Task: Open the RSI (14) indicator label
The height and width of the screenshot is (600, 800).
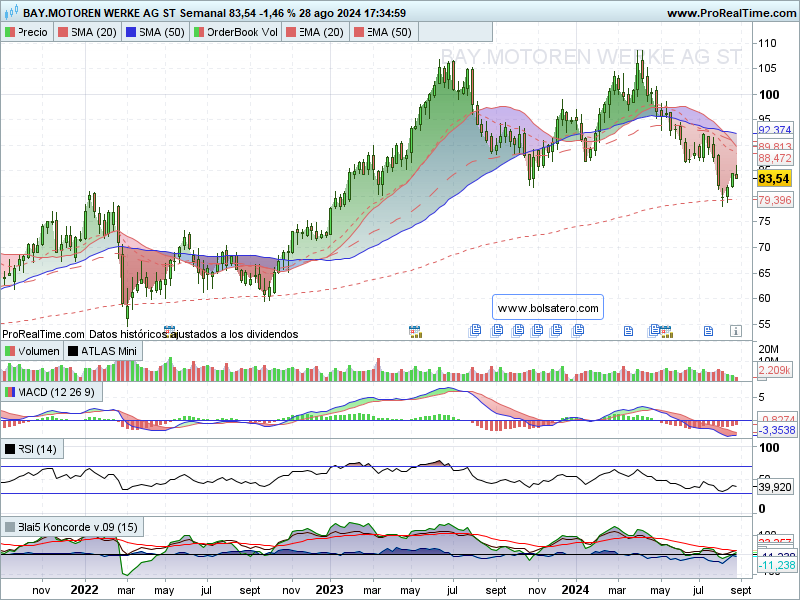Action: point(32,449)
